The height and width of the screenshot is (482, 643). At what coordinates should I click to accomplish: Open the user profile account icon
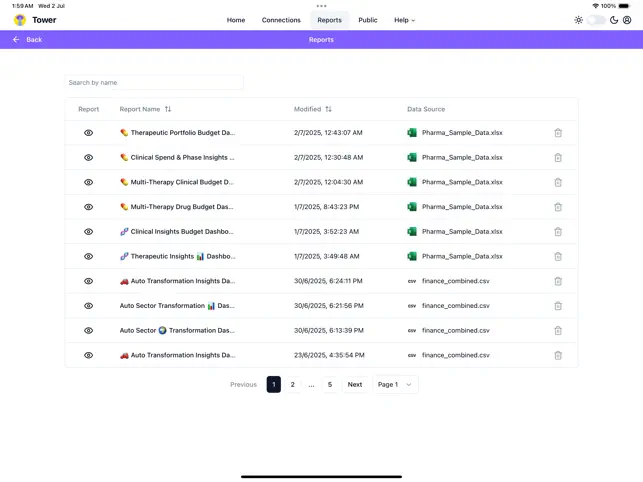coord(627,20)
